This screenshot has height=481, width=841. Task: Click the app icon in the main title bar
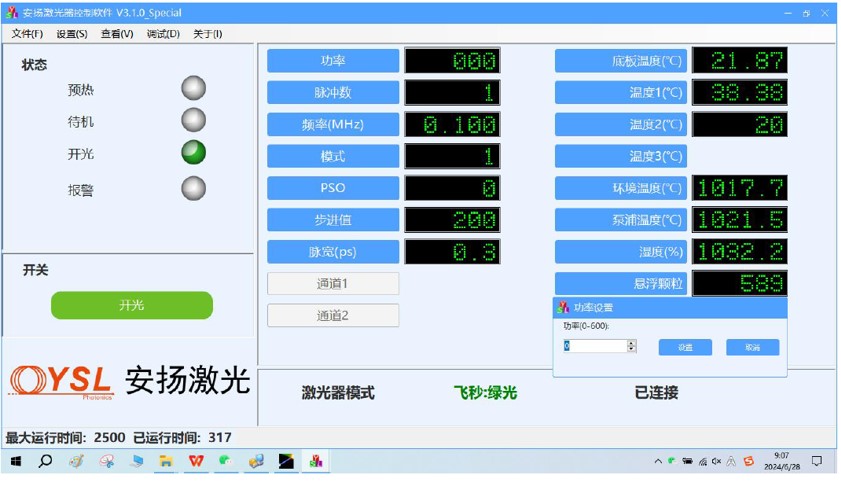[x=12, y=12]
